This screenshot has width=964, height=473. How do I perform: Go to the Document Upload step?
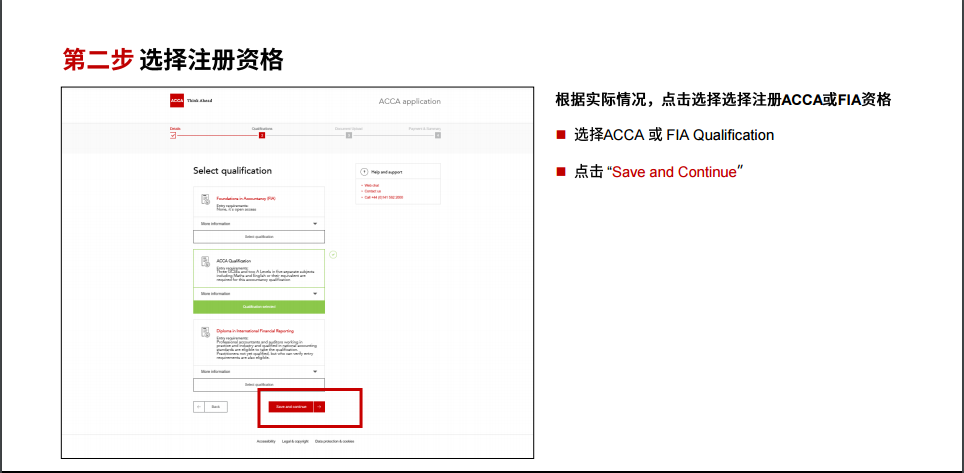[x=349, y=135]
